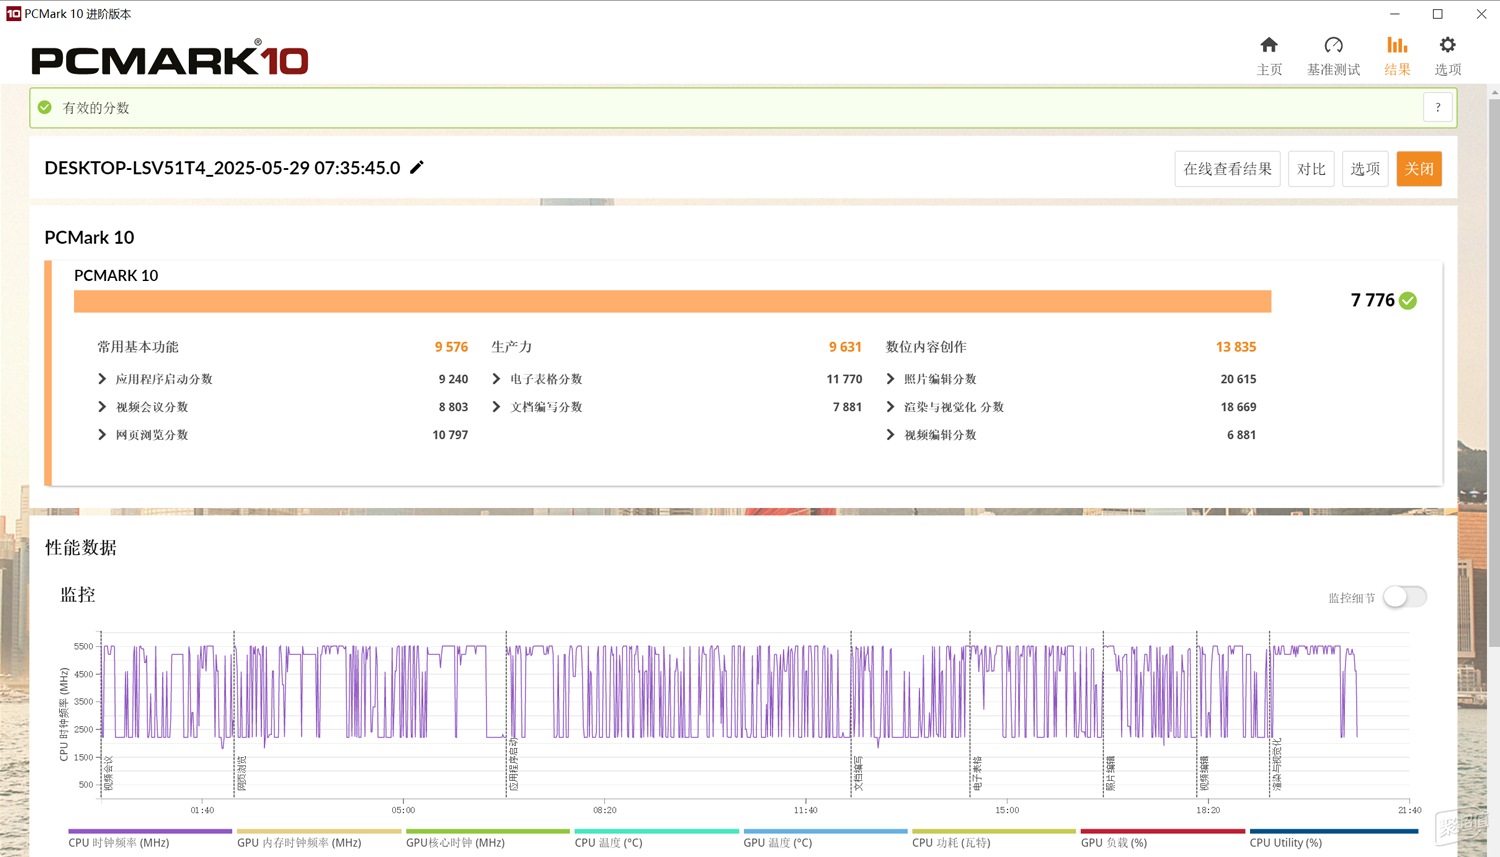Select the 结果 results bar chart icon
Screen dimensions: 1500x857
click(1397, 45)
